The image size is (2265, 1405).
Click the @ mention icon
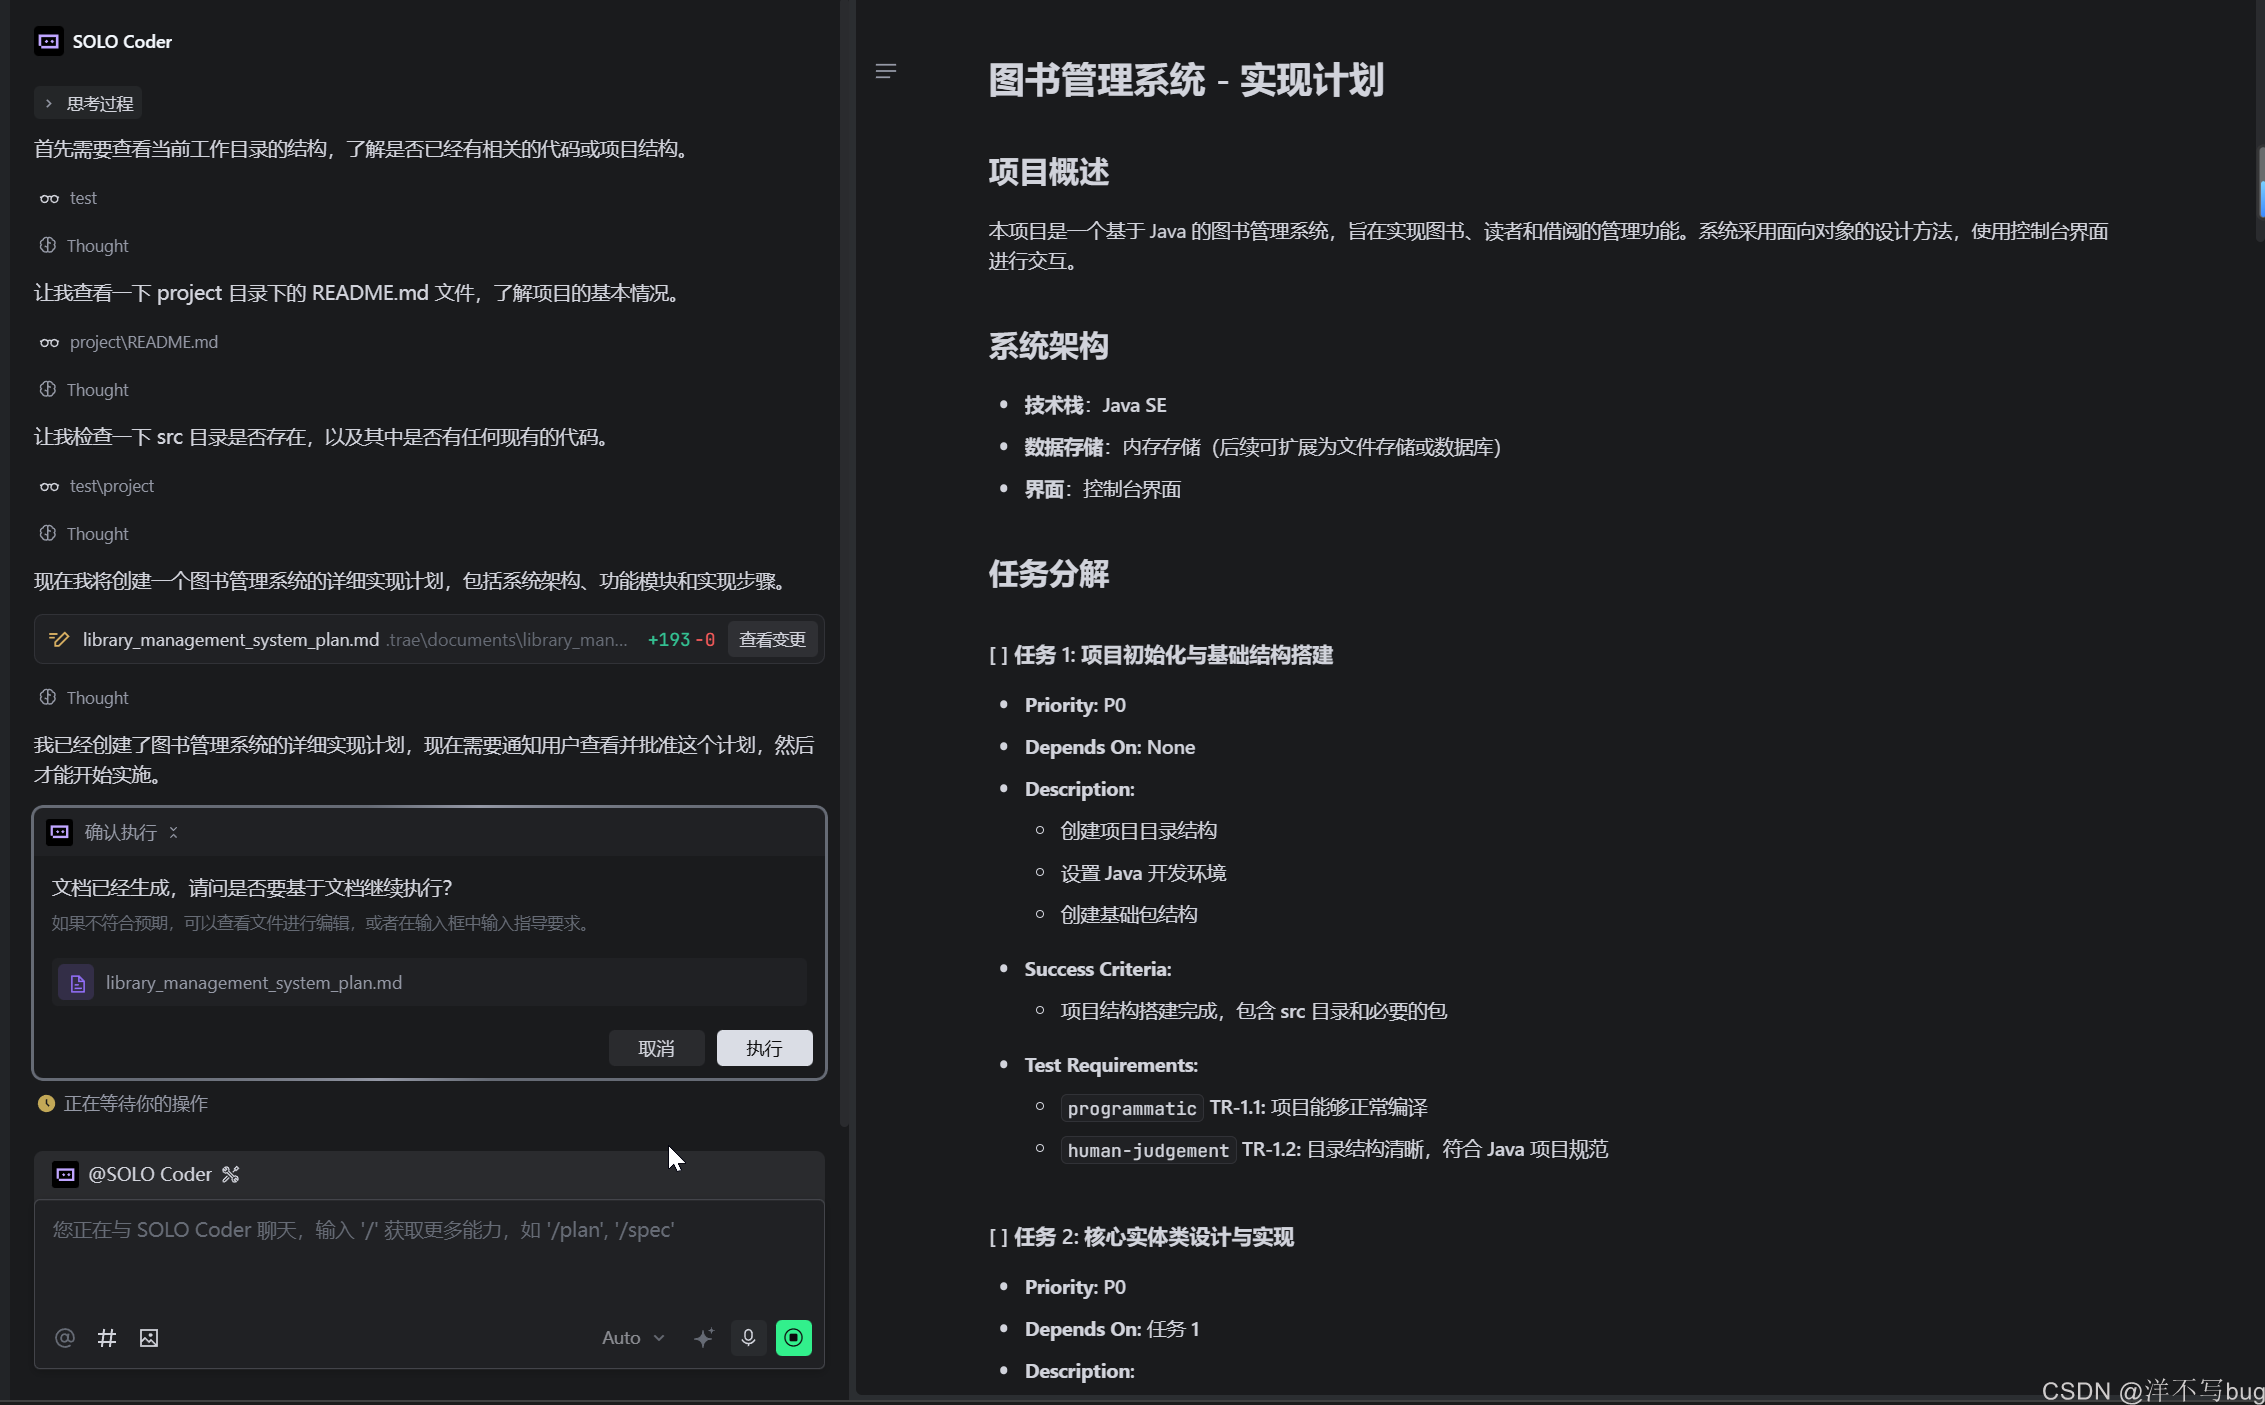[x=65, y=1338]
